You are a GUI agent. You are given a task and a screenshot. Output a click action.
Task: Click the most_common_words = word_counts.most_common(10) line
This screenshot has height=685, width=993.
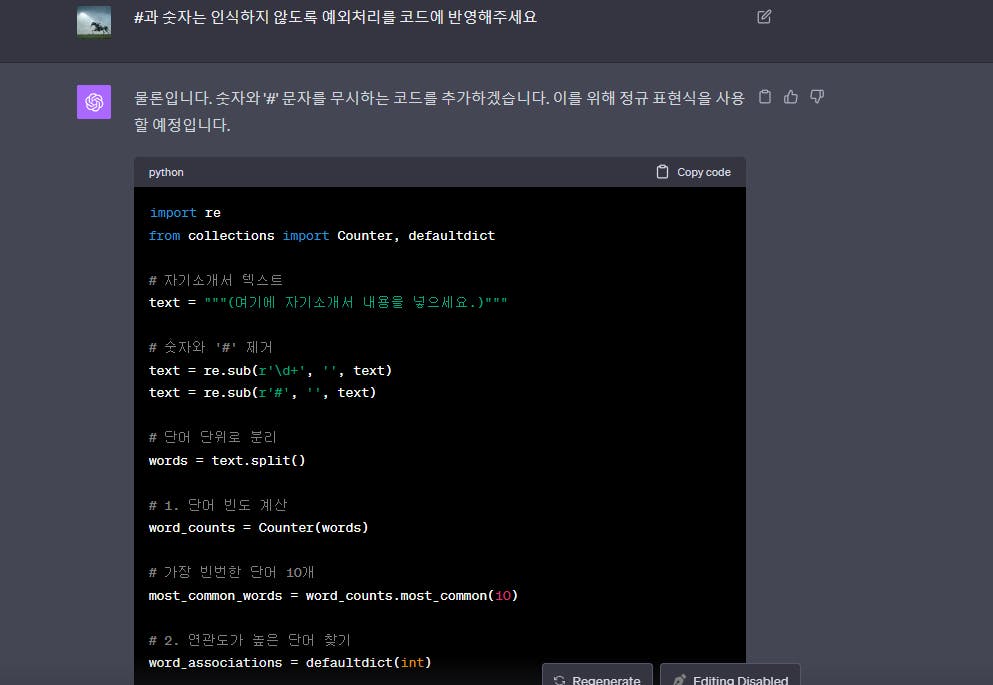[334, 596]
